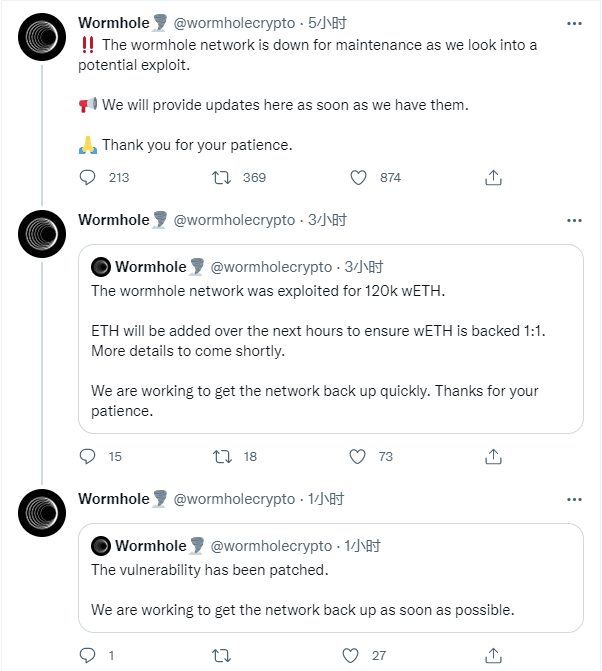The image size is (602, 671).
Task: Open more options on third tweet
Action: click(x=573, y=499)
